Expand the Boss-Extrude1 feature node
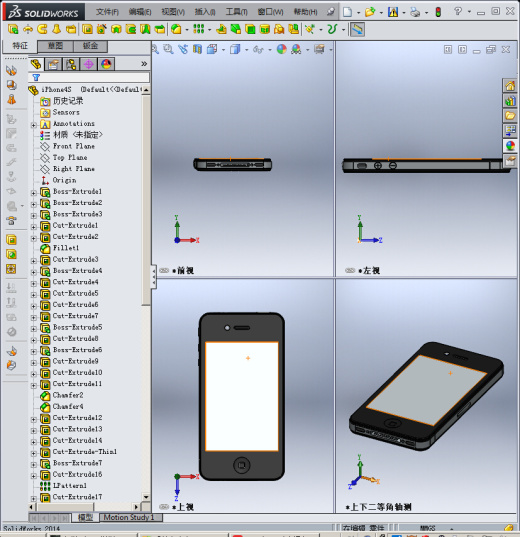The image size is (520, 537). tap(34, 193)
